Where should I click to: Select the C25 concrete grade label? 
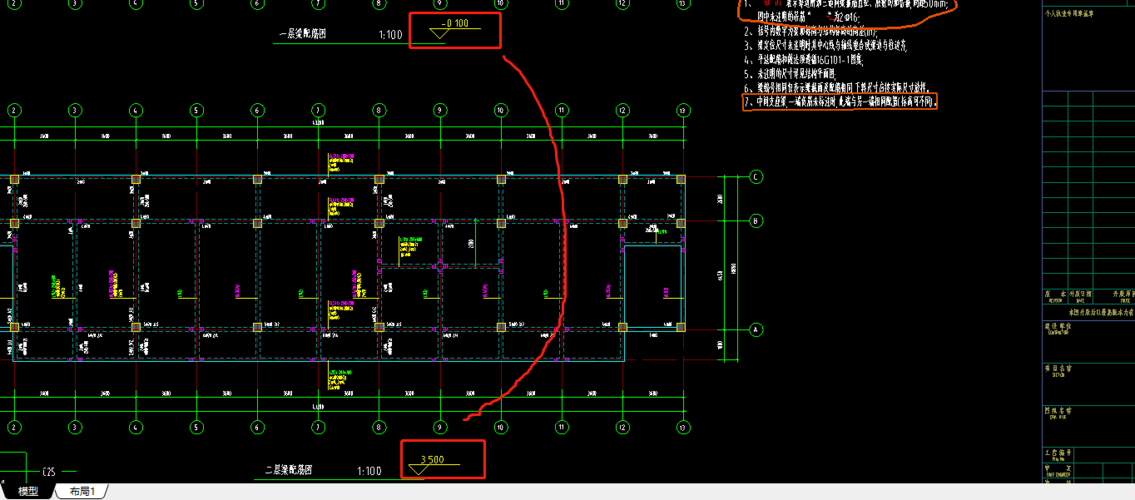(49, 470)
